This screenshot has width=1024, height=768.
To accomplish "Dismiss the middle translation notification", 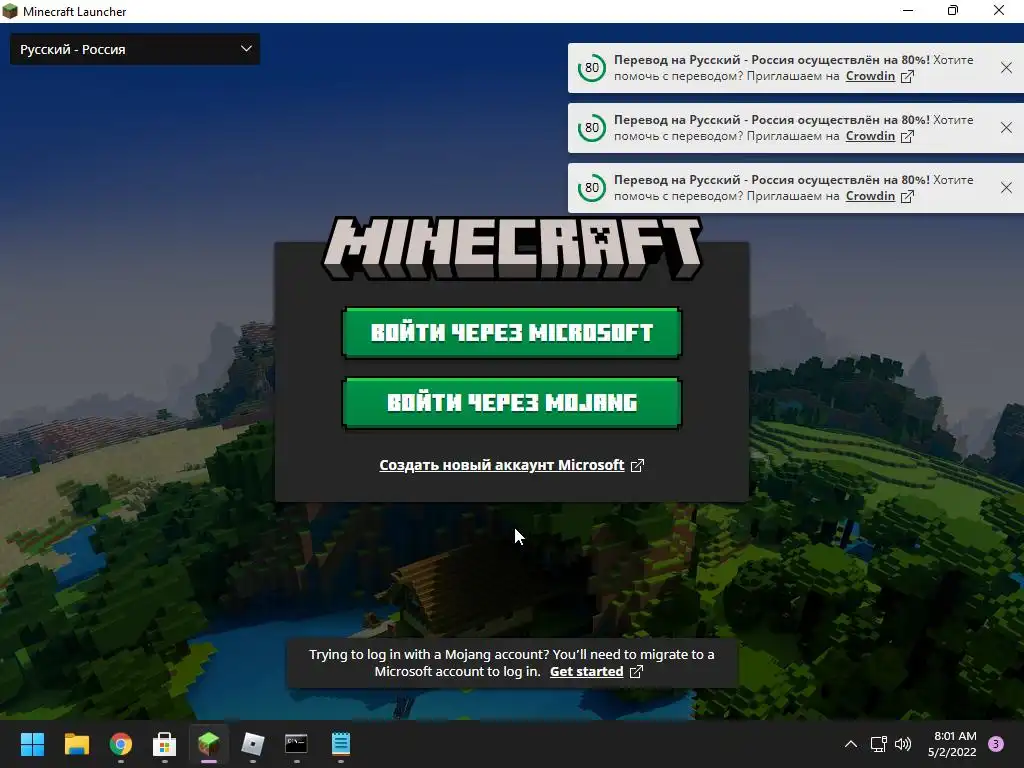I will pyautogui.click(x=1006, y=128).
